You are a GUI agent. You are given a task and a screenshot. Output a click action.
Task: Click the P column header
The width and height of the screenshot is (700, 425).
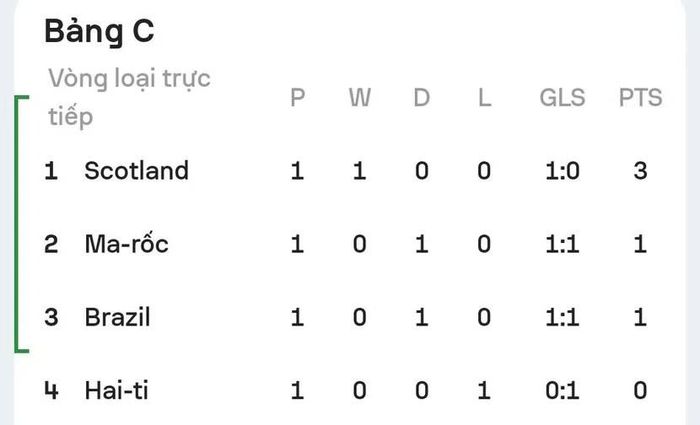click(x=297, y=97)
